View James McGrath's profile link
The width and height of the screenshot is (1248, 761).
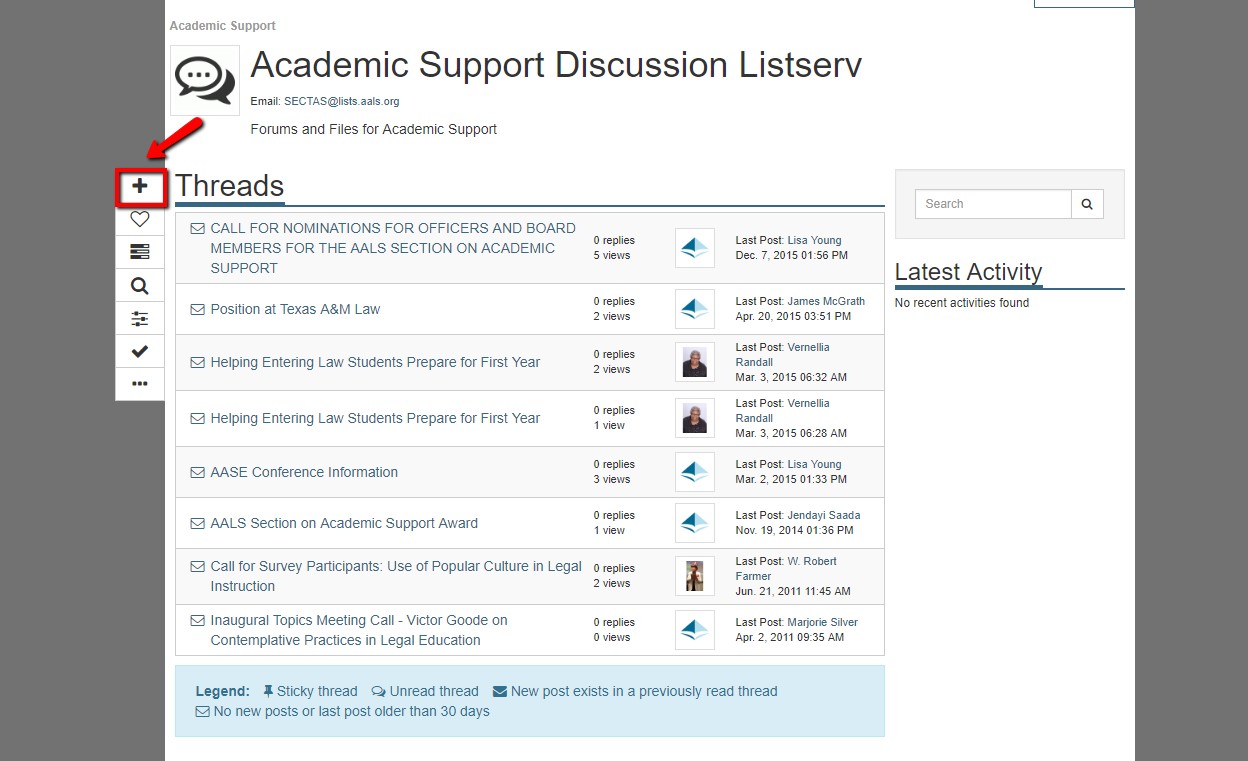coord(826,301)
